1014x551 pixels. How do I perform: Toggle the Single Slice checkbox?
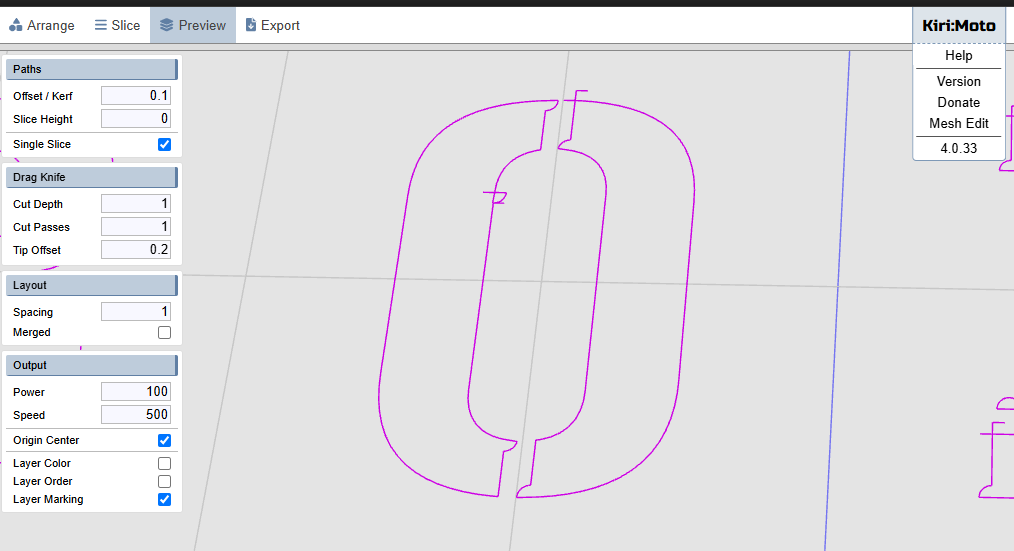164,144
